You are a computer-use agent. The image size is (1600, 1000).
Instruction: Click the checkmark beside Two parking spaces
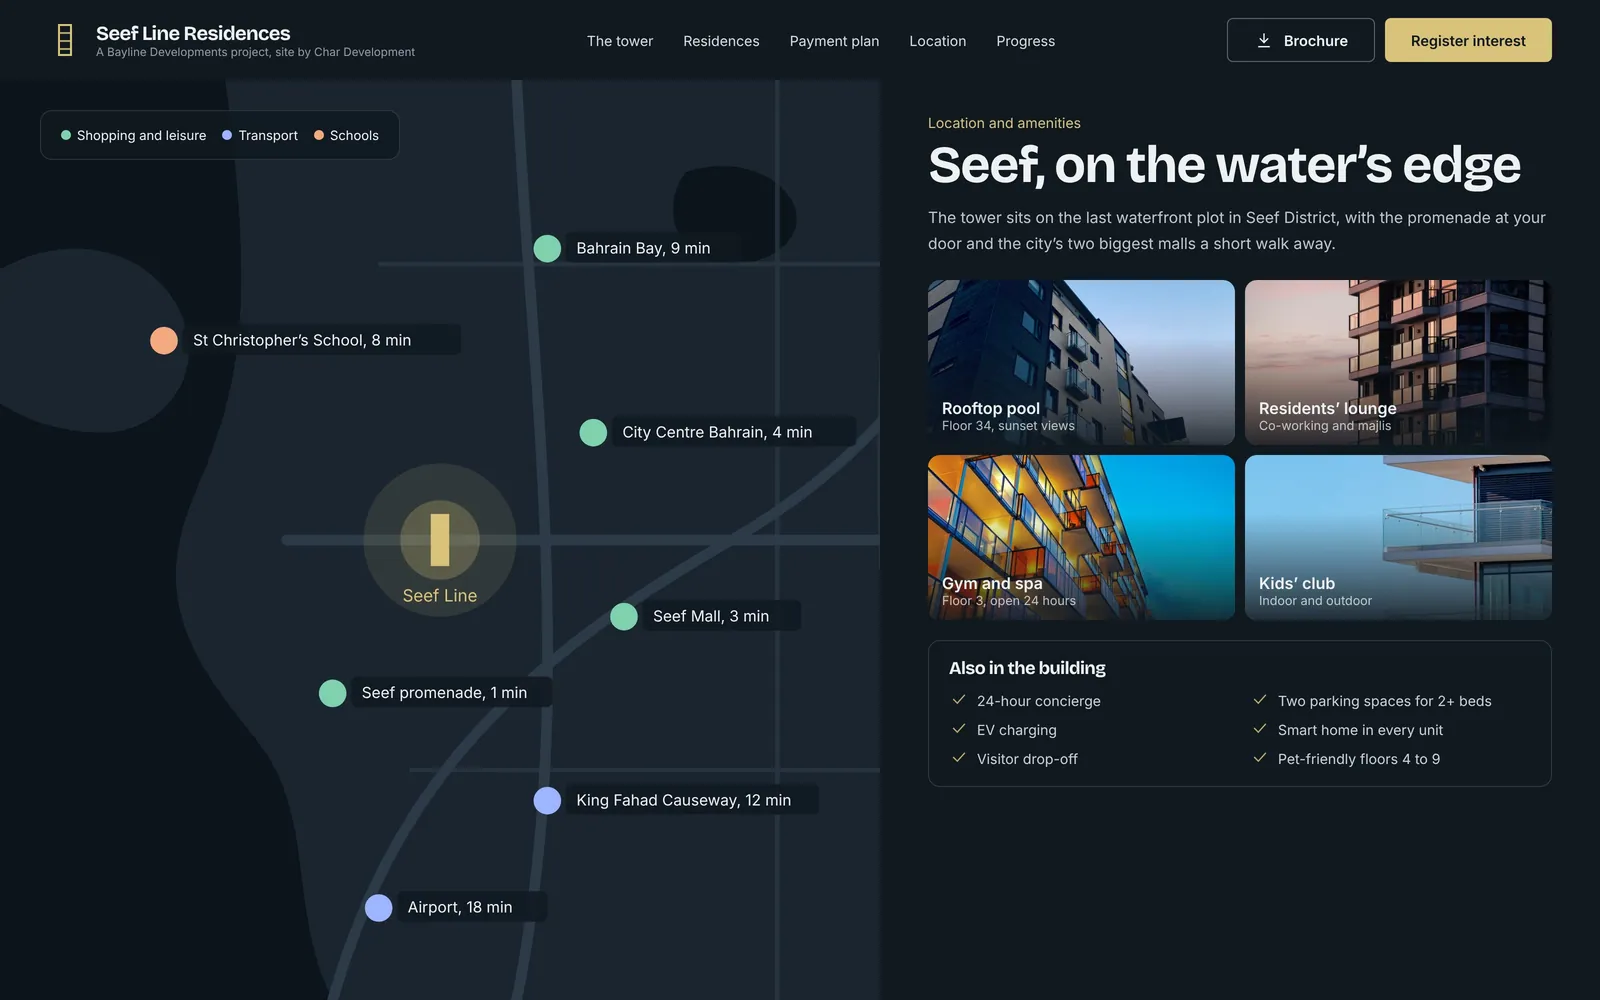click(1260, 700)
